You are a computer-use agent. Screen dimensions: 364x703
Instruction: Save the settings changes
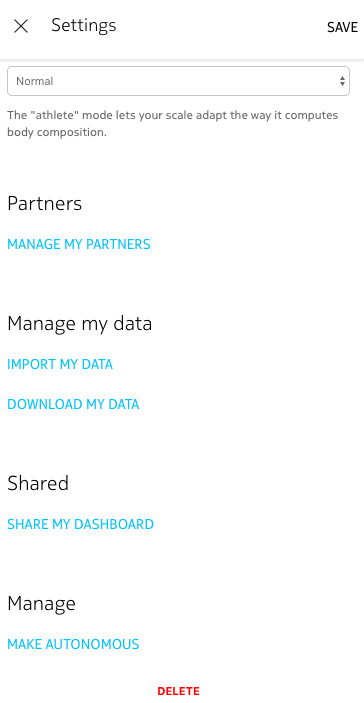pos(342,27)
